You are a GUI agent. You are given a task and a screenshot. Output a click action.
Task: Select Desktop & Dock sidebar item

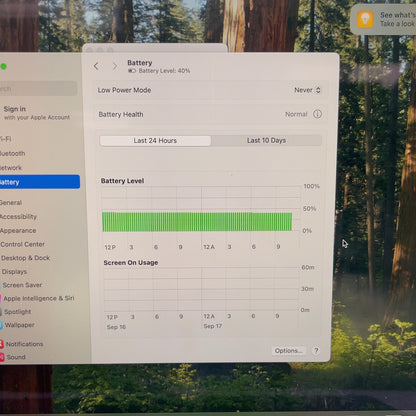coord(25,258)
